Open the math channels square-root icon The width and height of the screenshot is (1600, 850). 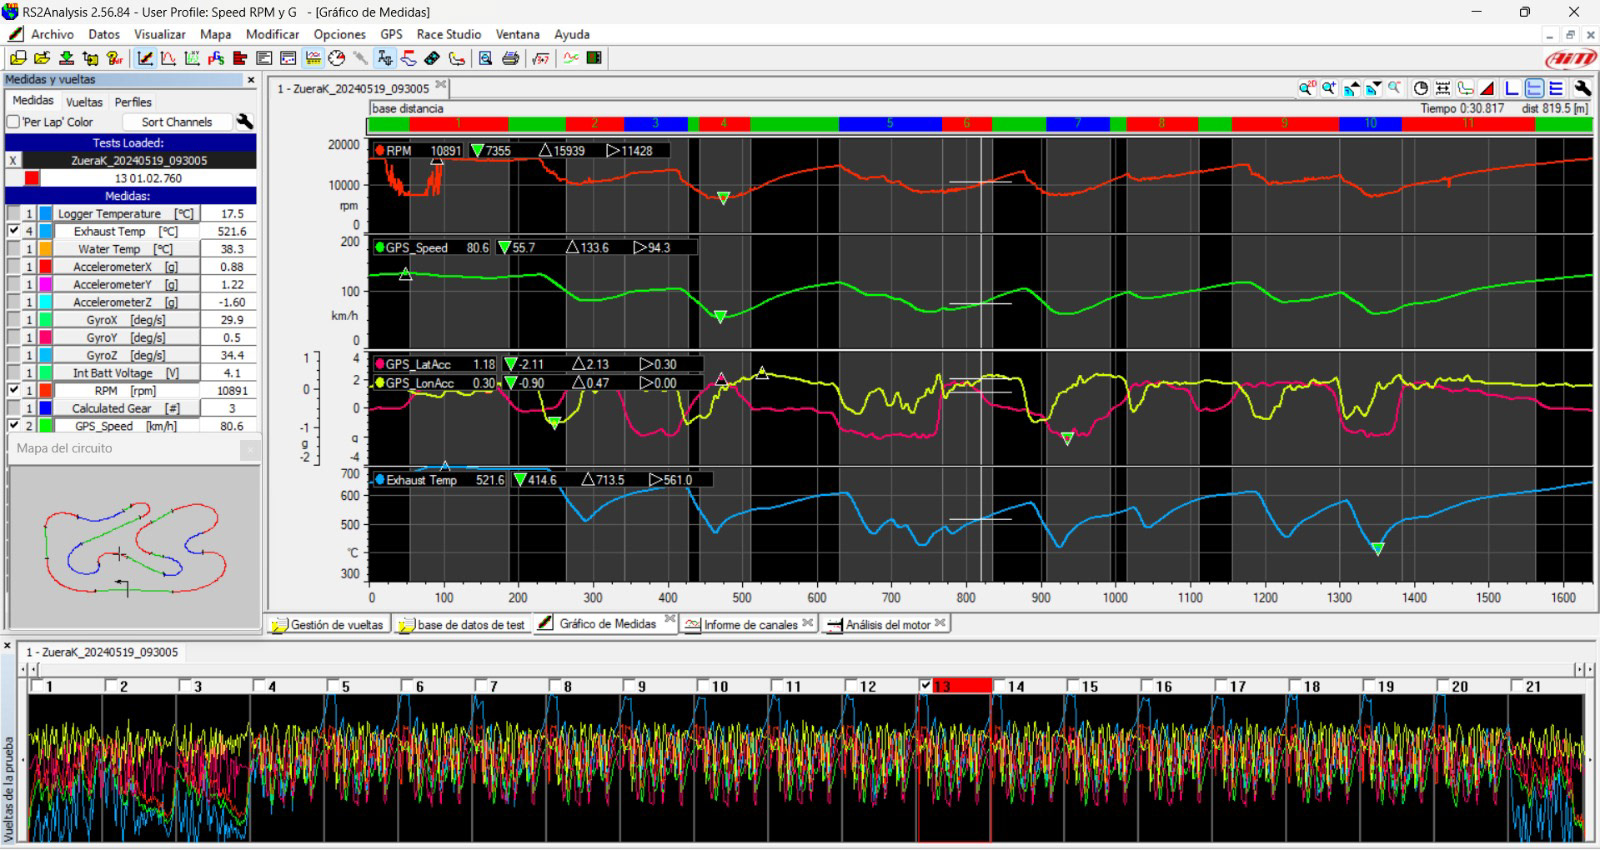541,58
